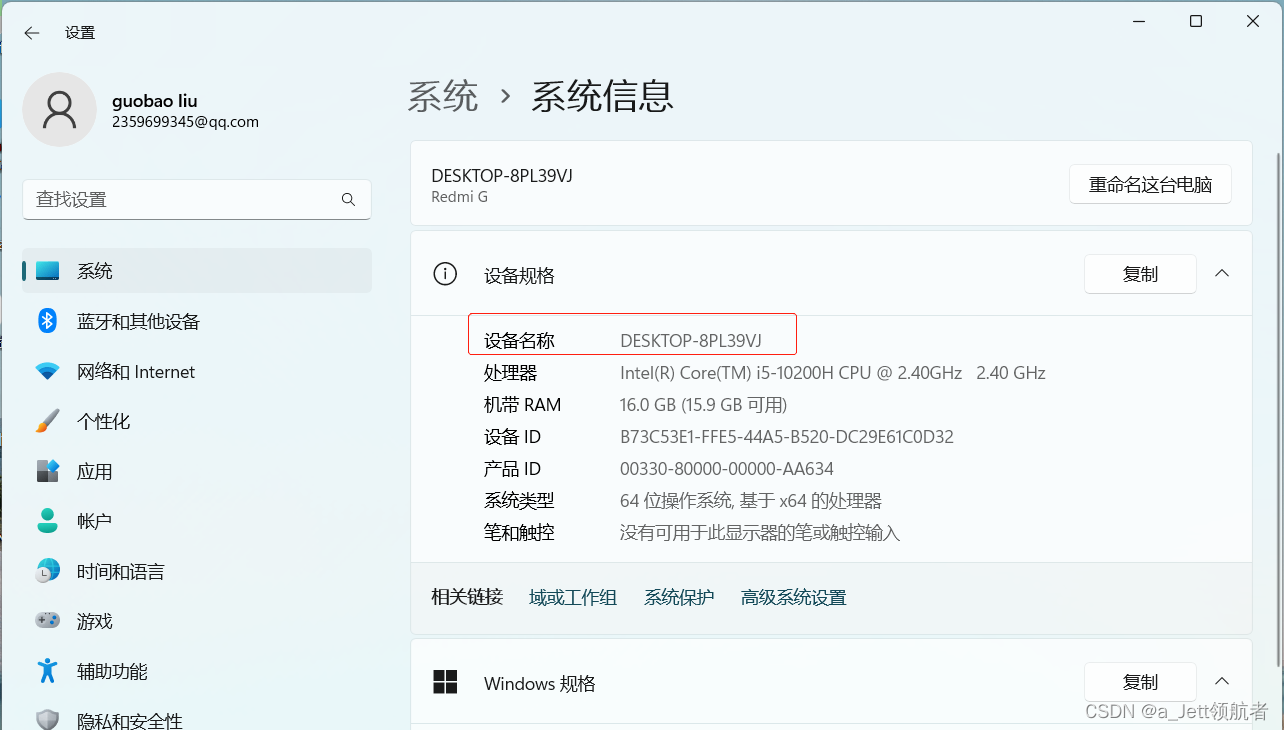Open the 系统保护 link
This screenshot has width=1284, height=730.
click(679, 597)
